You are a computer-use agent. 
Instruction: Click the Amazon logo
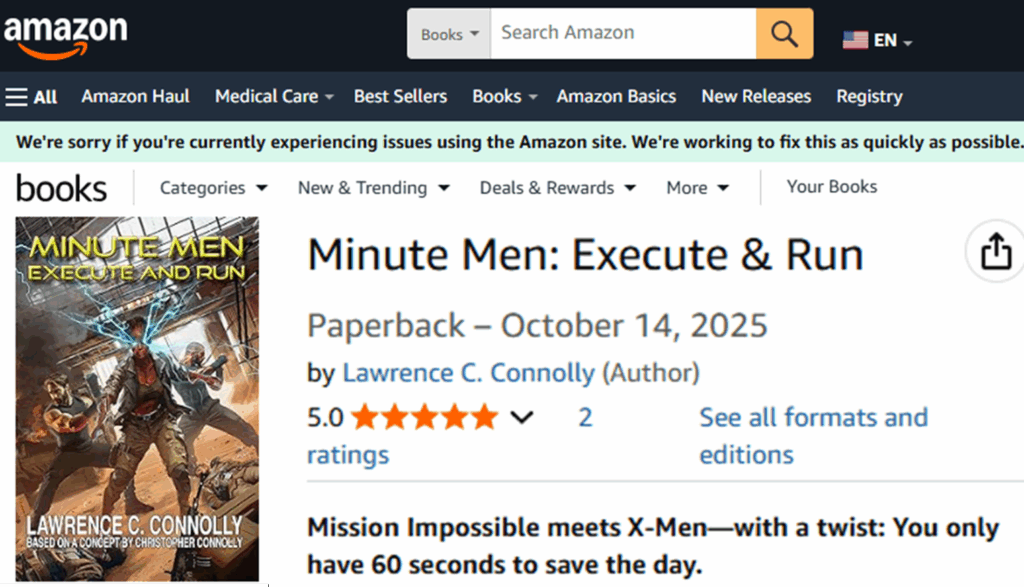pyautogui.click(x=66, y=36)
